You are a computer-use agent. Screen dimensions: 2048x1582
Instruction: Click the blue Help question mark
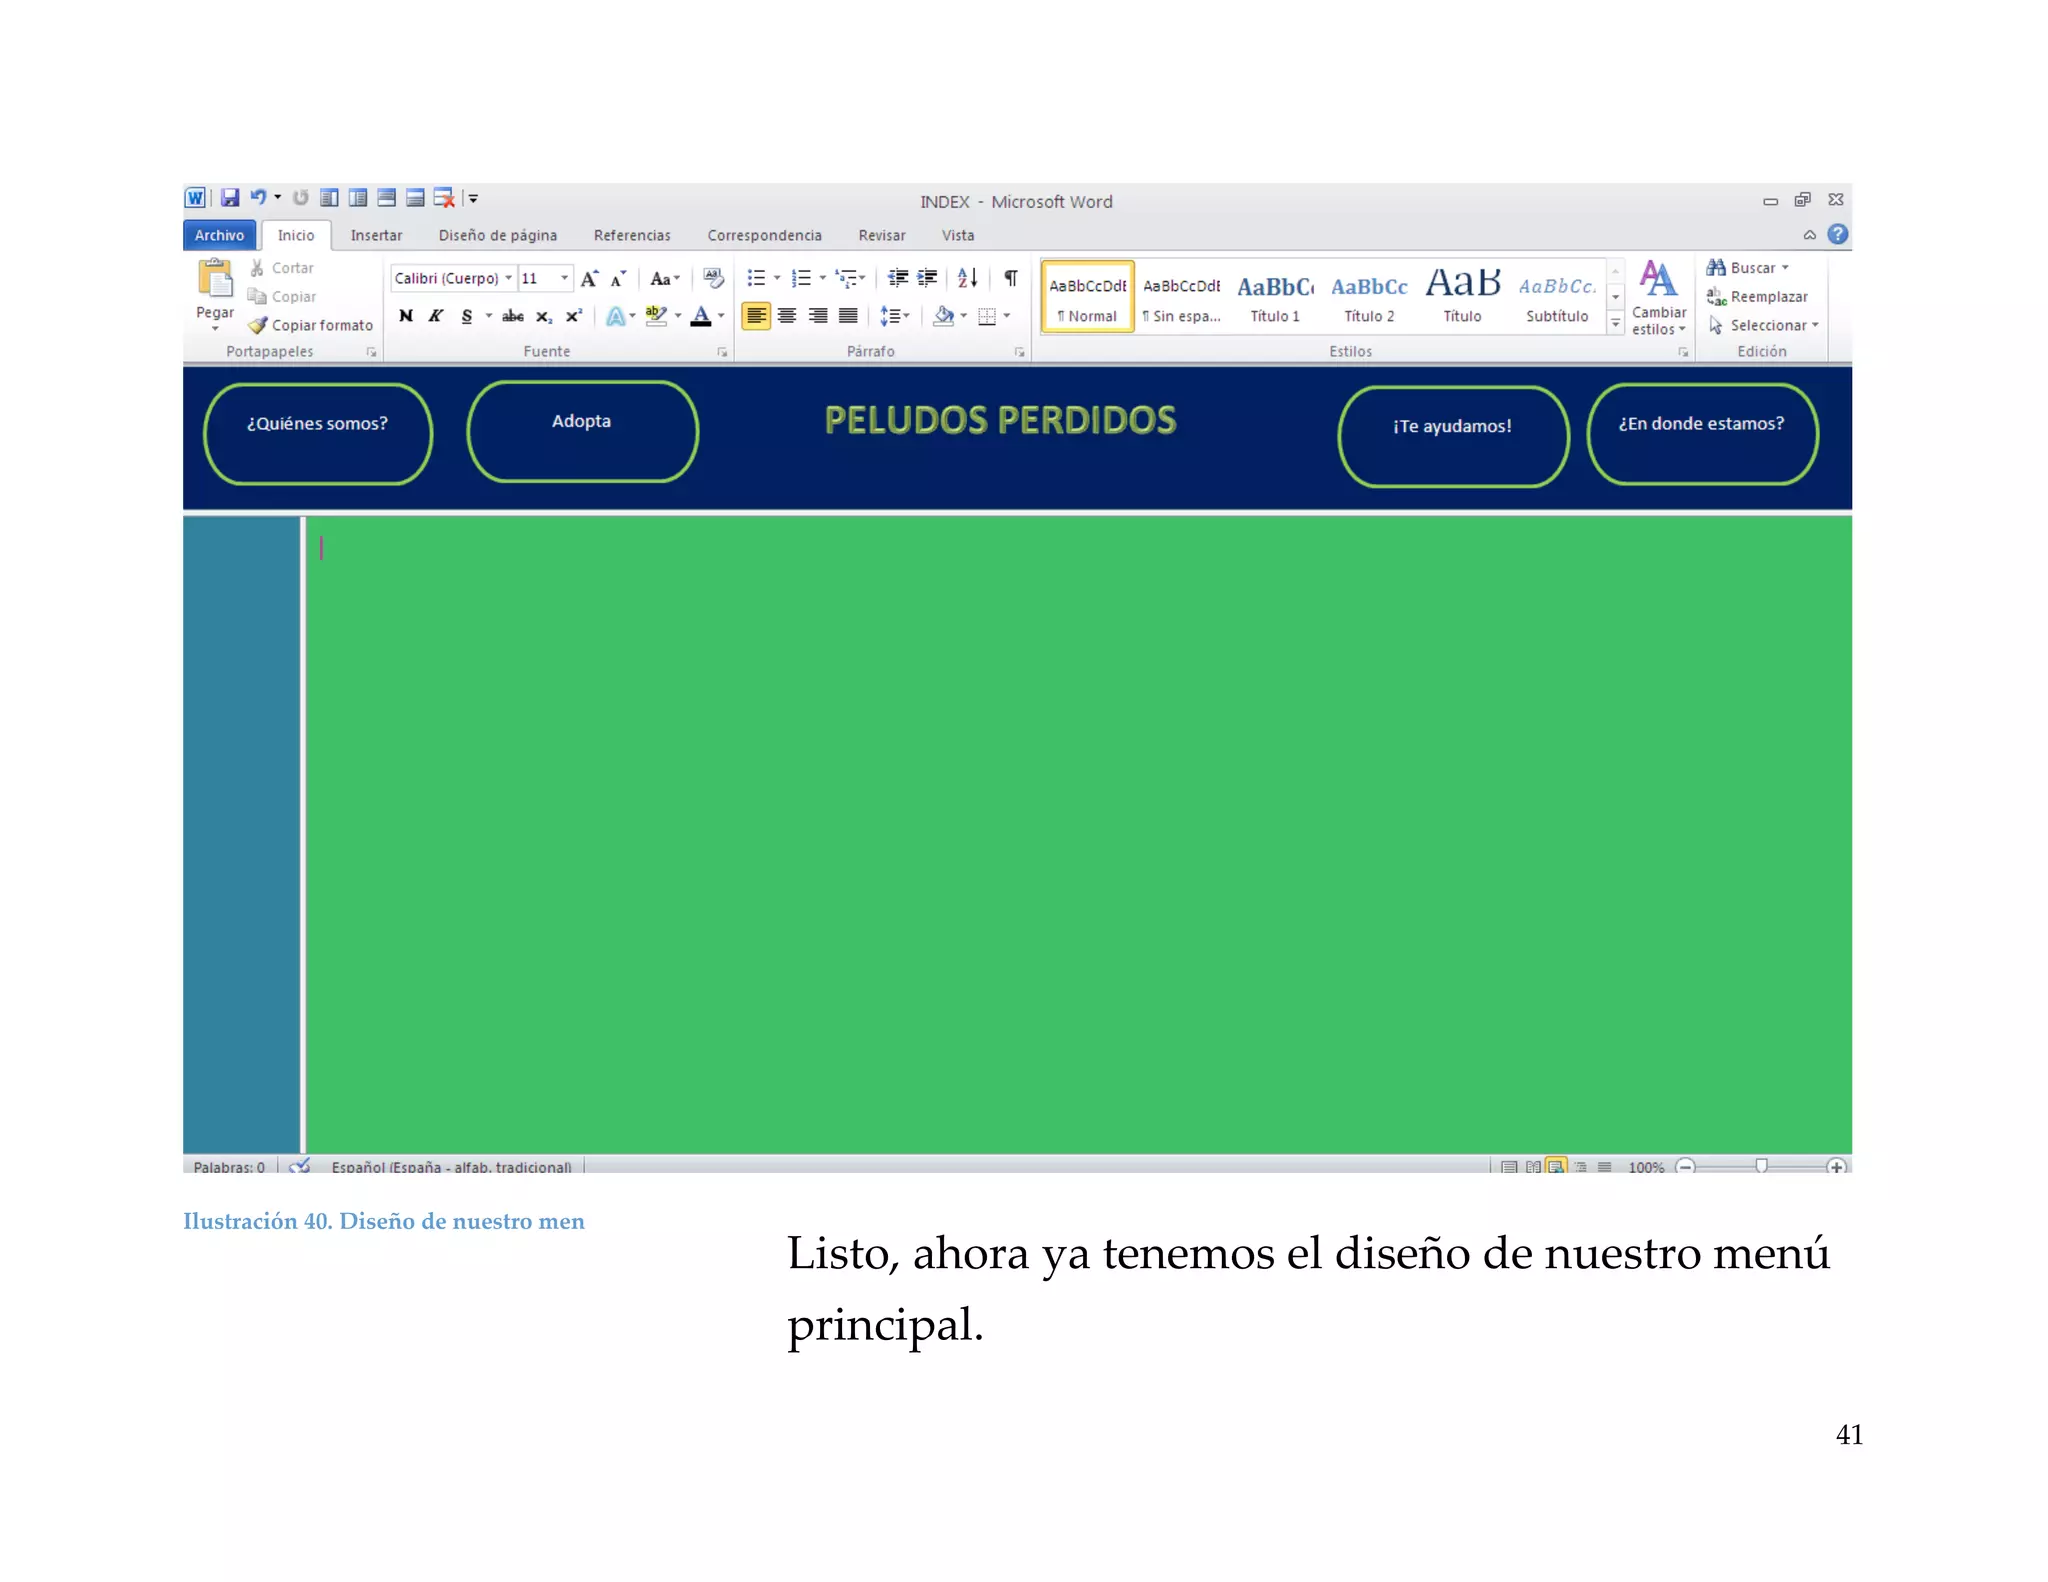(x=1837, y=235)
